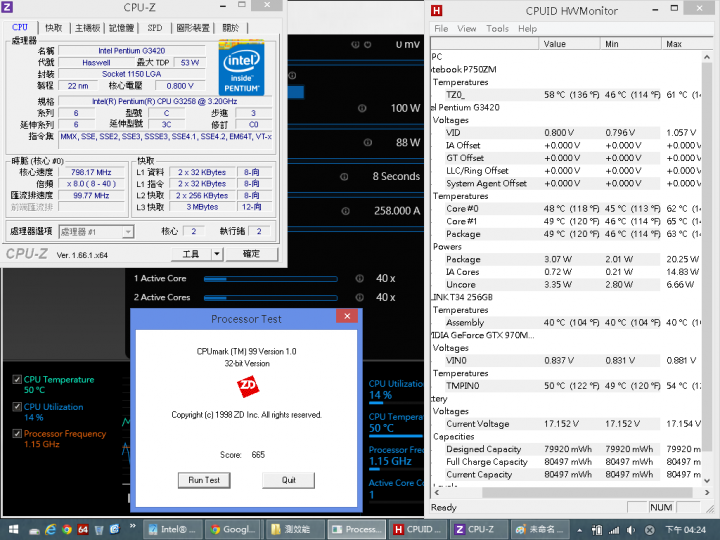Open the 關於 tab in CPU-Z
Viewport: 720px width, 540px height.
231,28
